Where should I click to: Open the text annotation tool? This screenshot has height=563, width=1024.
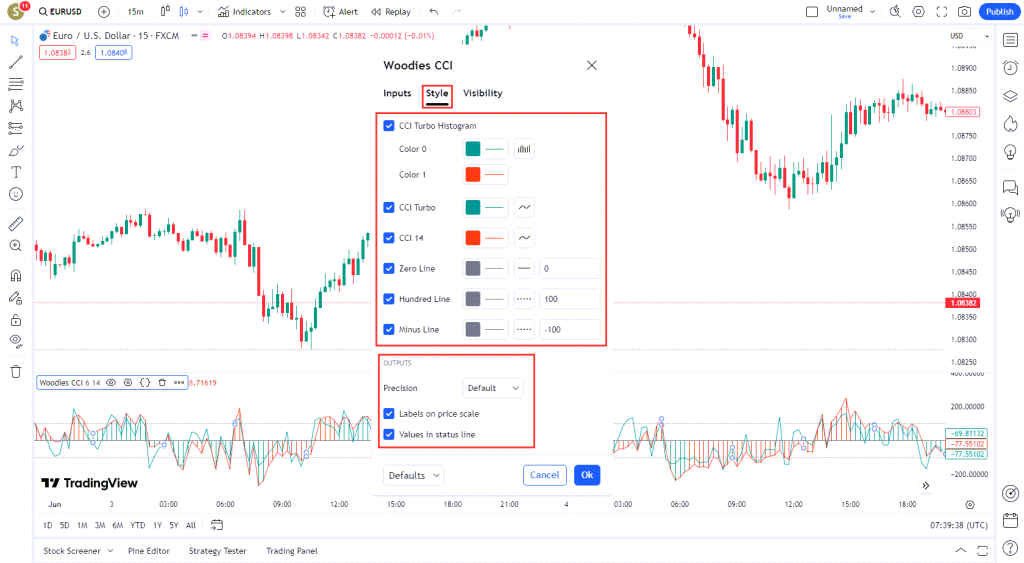pyautogui.click(x=15, y=172)
